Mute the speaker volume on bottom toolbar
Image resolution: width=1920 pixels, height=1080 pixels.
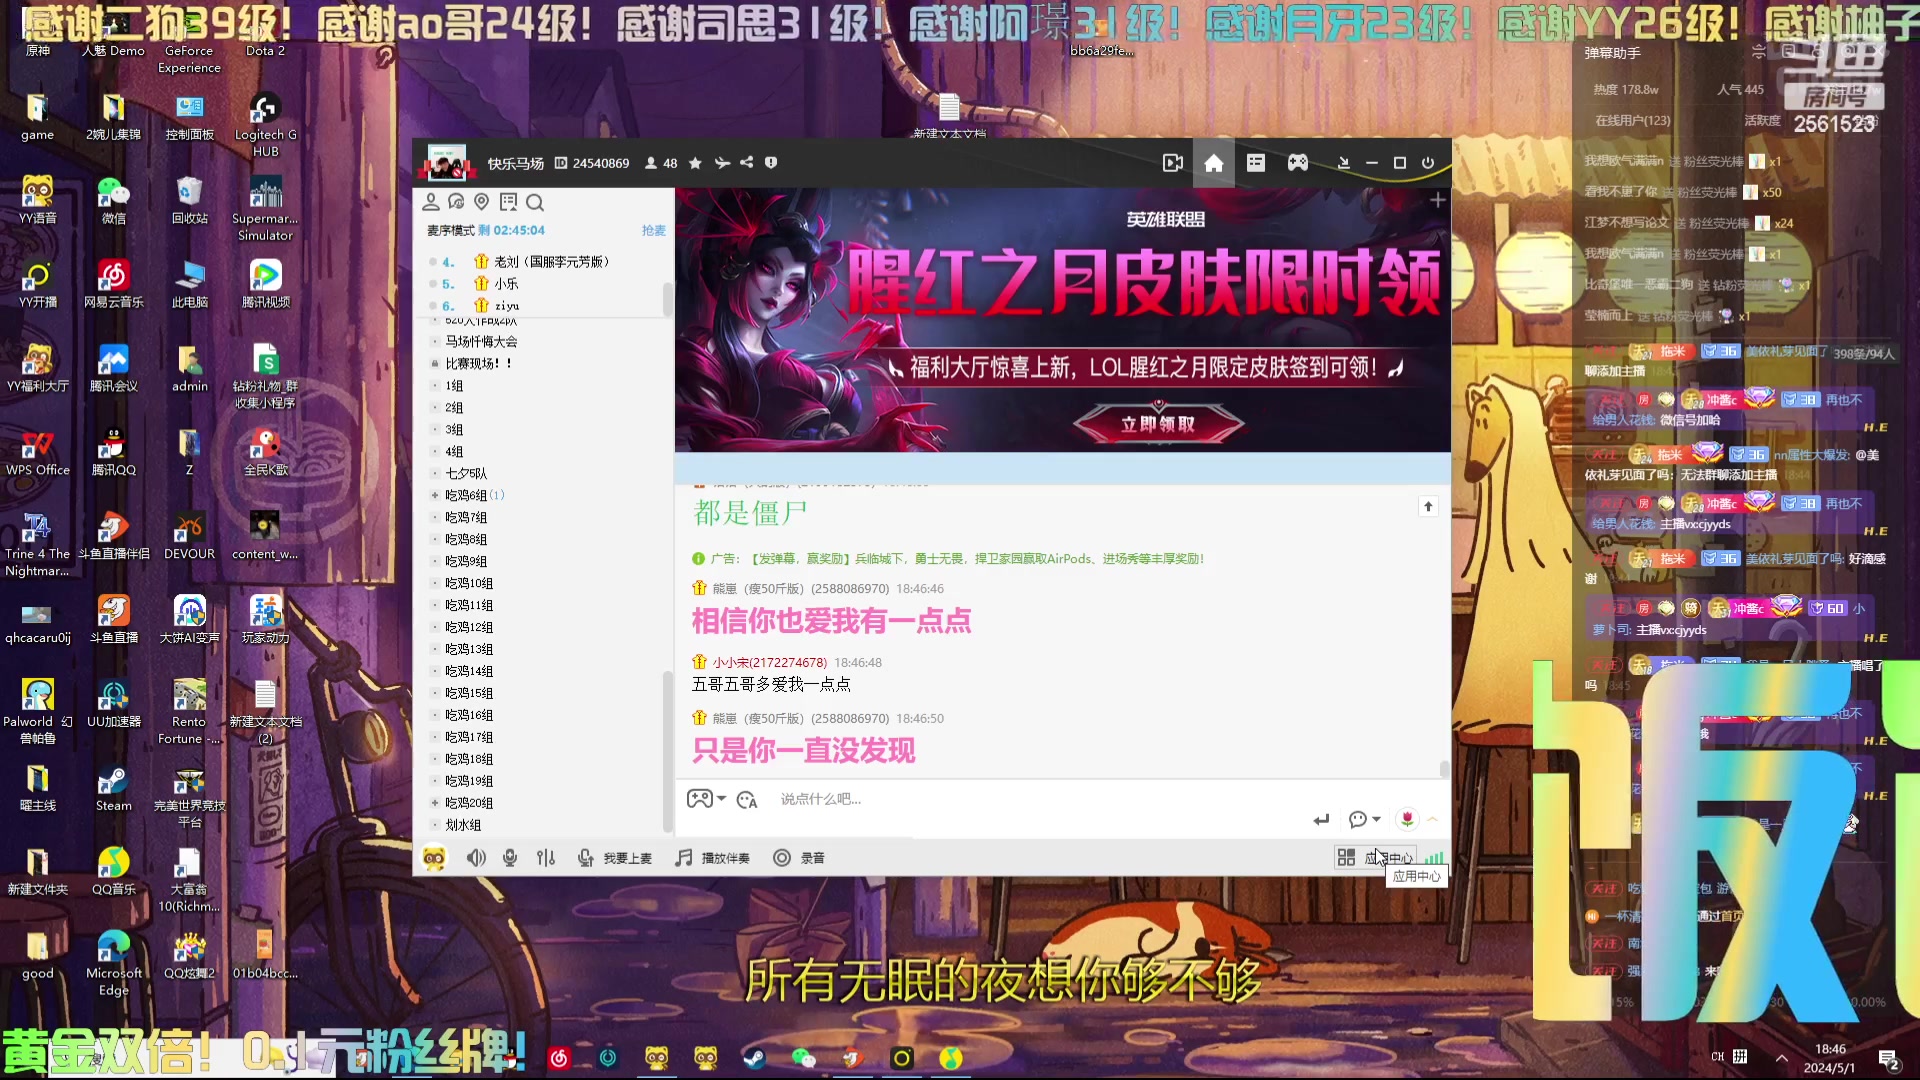pos(477,857)
